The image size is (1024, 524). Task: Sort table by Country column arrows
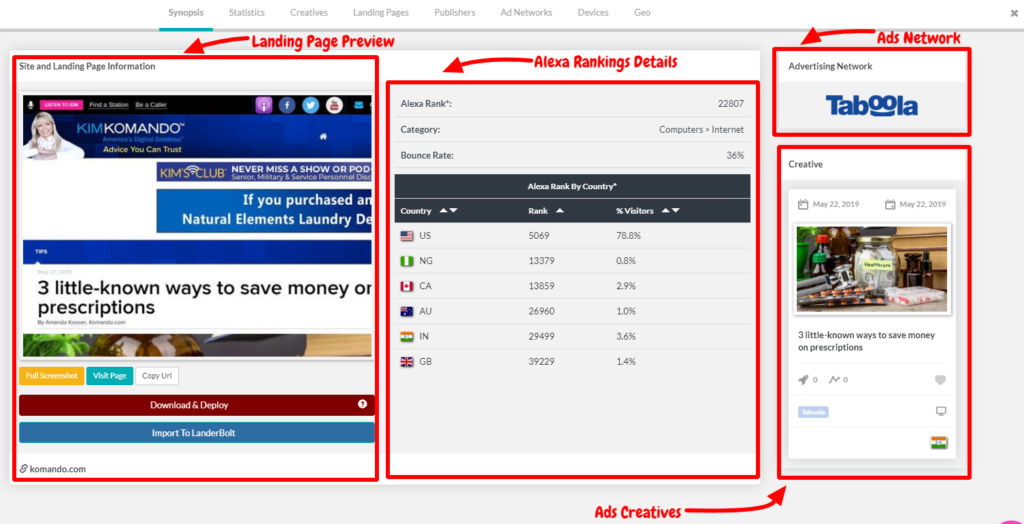(x=449, y=211)
